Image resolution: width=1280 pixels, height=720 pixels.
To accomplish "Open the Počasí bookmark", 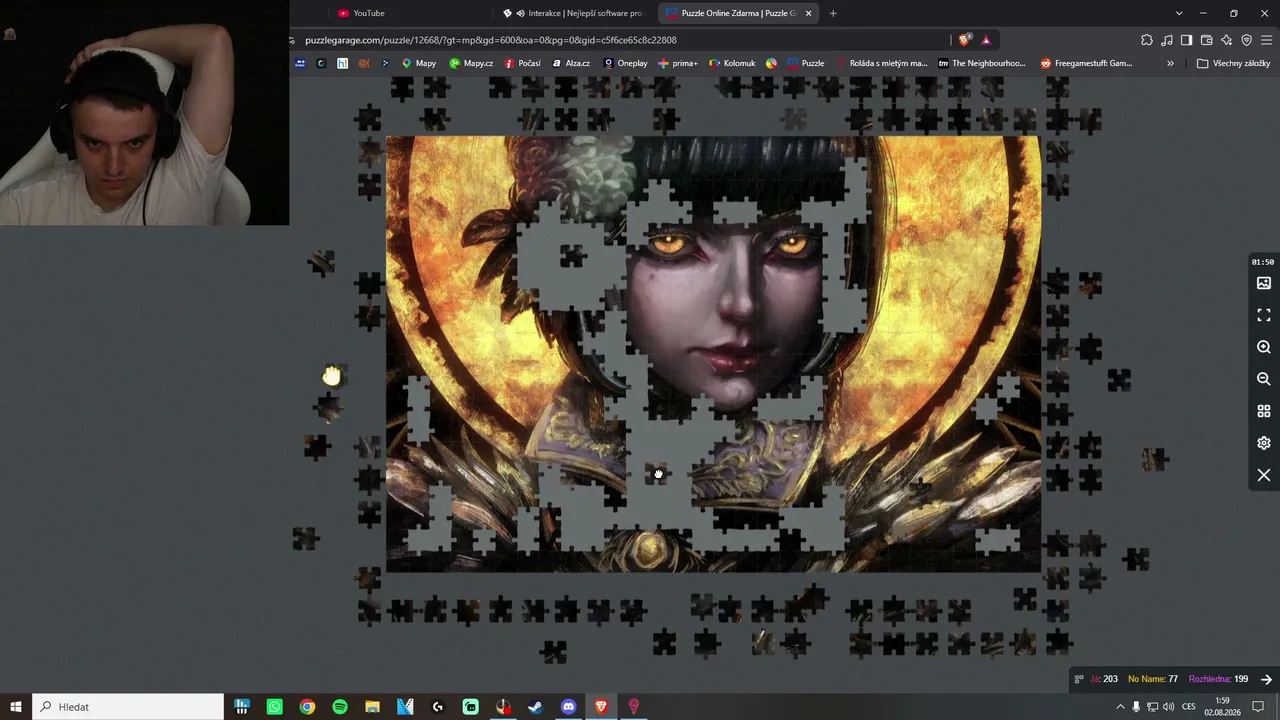I will pyautogui.click(x=523, y=63).
